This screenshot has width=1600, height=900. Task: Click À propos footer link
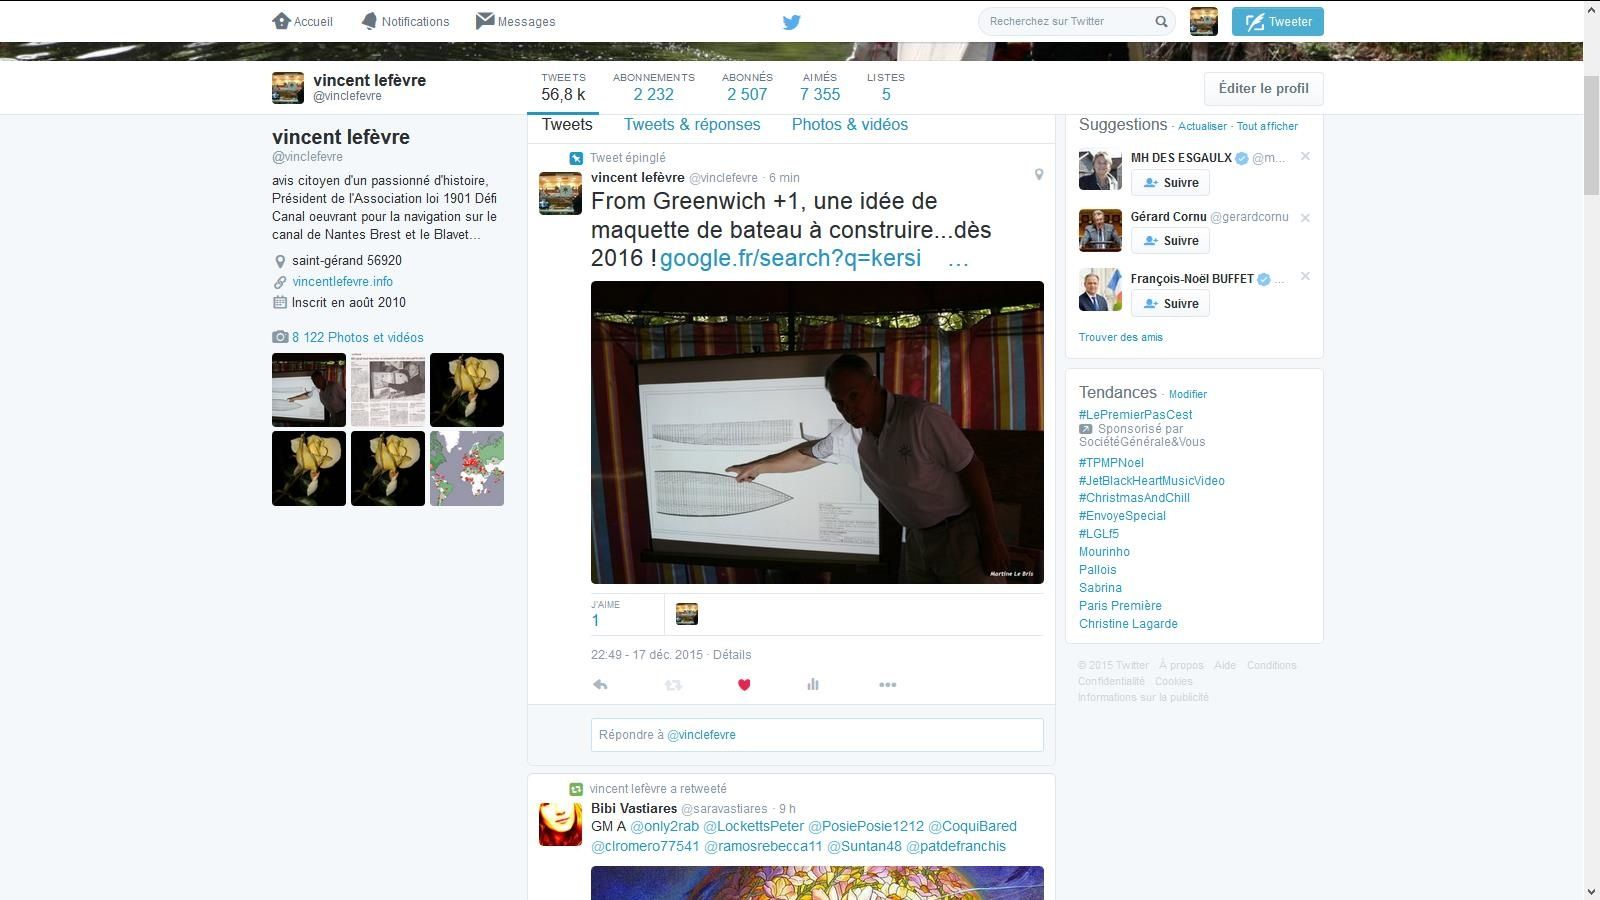(1181, 666)
